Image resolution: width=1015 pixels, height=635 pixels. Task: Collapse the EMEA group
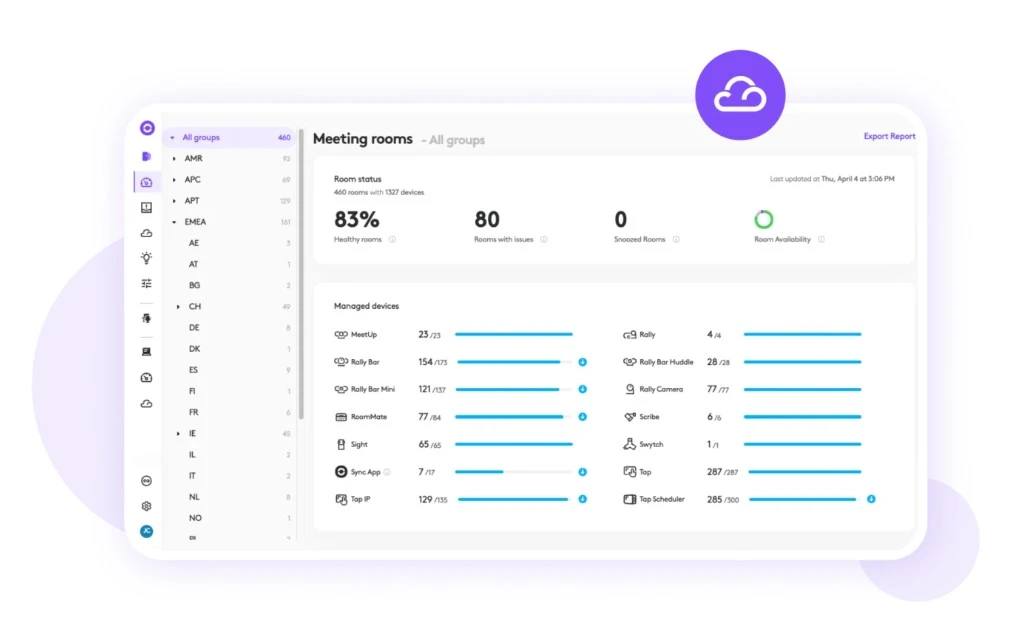(x=174, y=222)
